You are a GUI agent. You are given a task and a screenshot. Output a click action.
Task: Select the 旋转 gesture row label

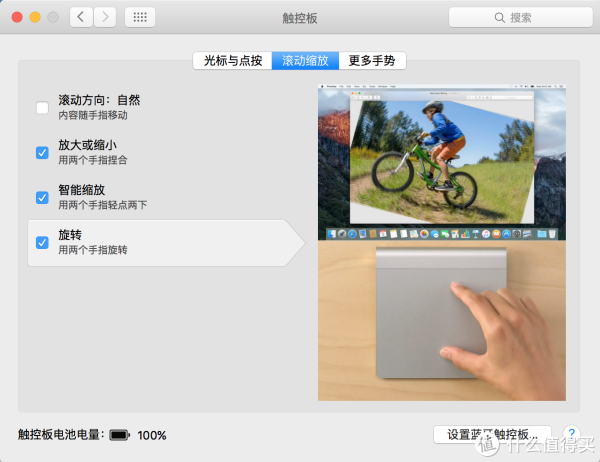tap(70, 235)
